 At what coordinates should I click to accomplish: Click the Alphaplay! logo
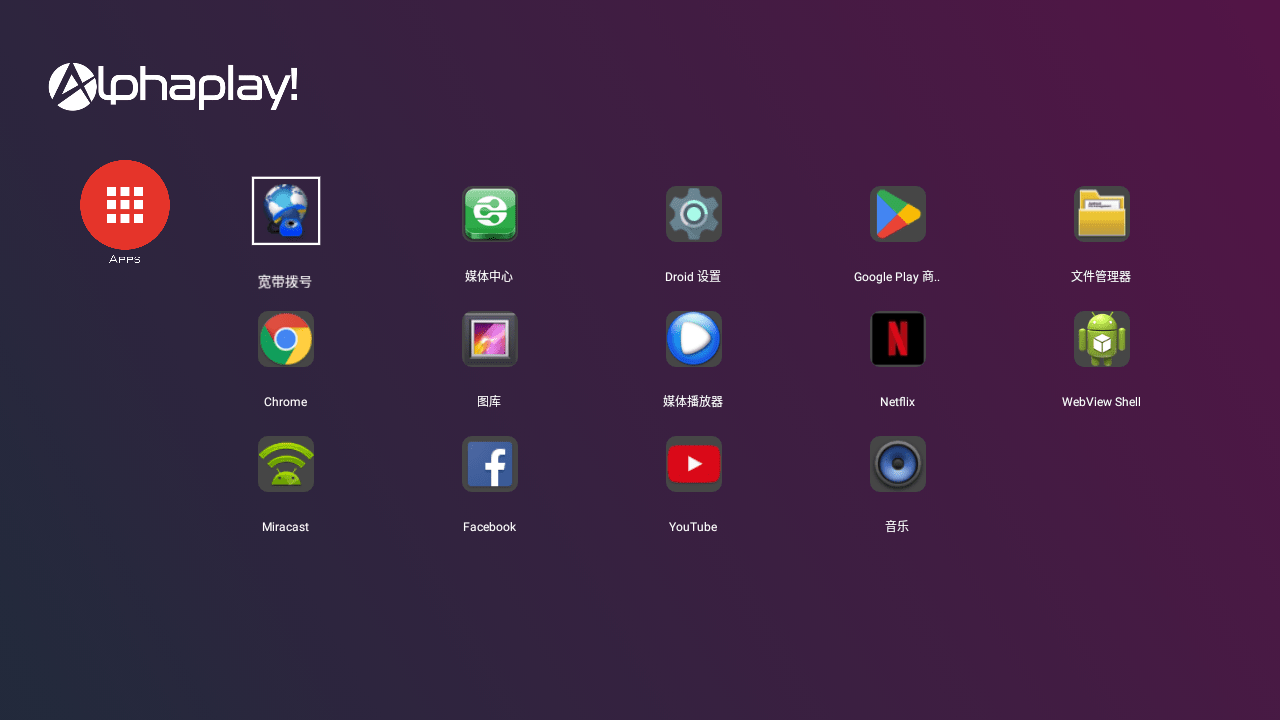tap(173, 87)
